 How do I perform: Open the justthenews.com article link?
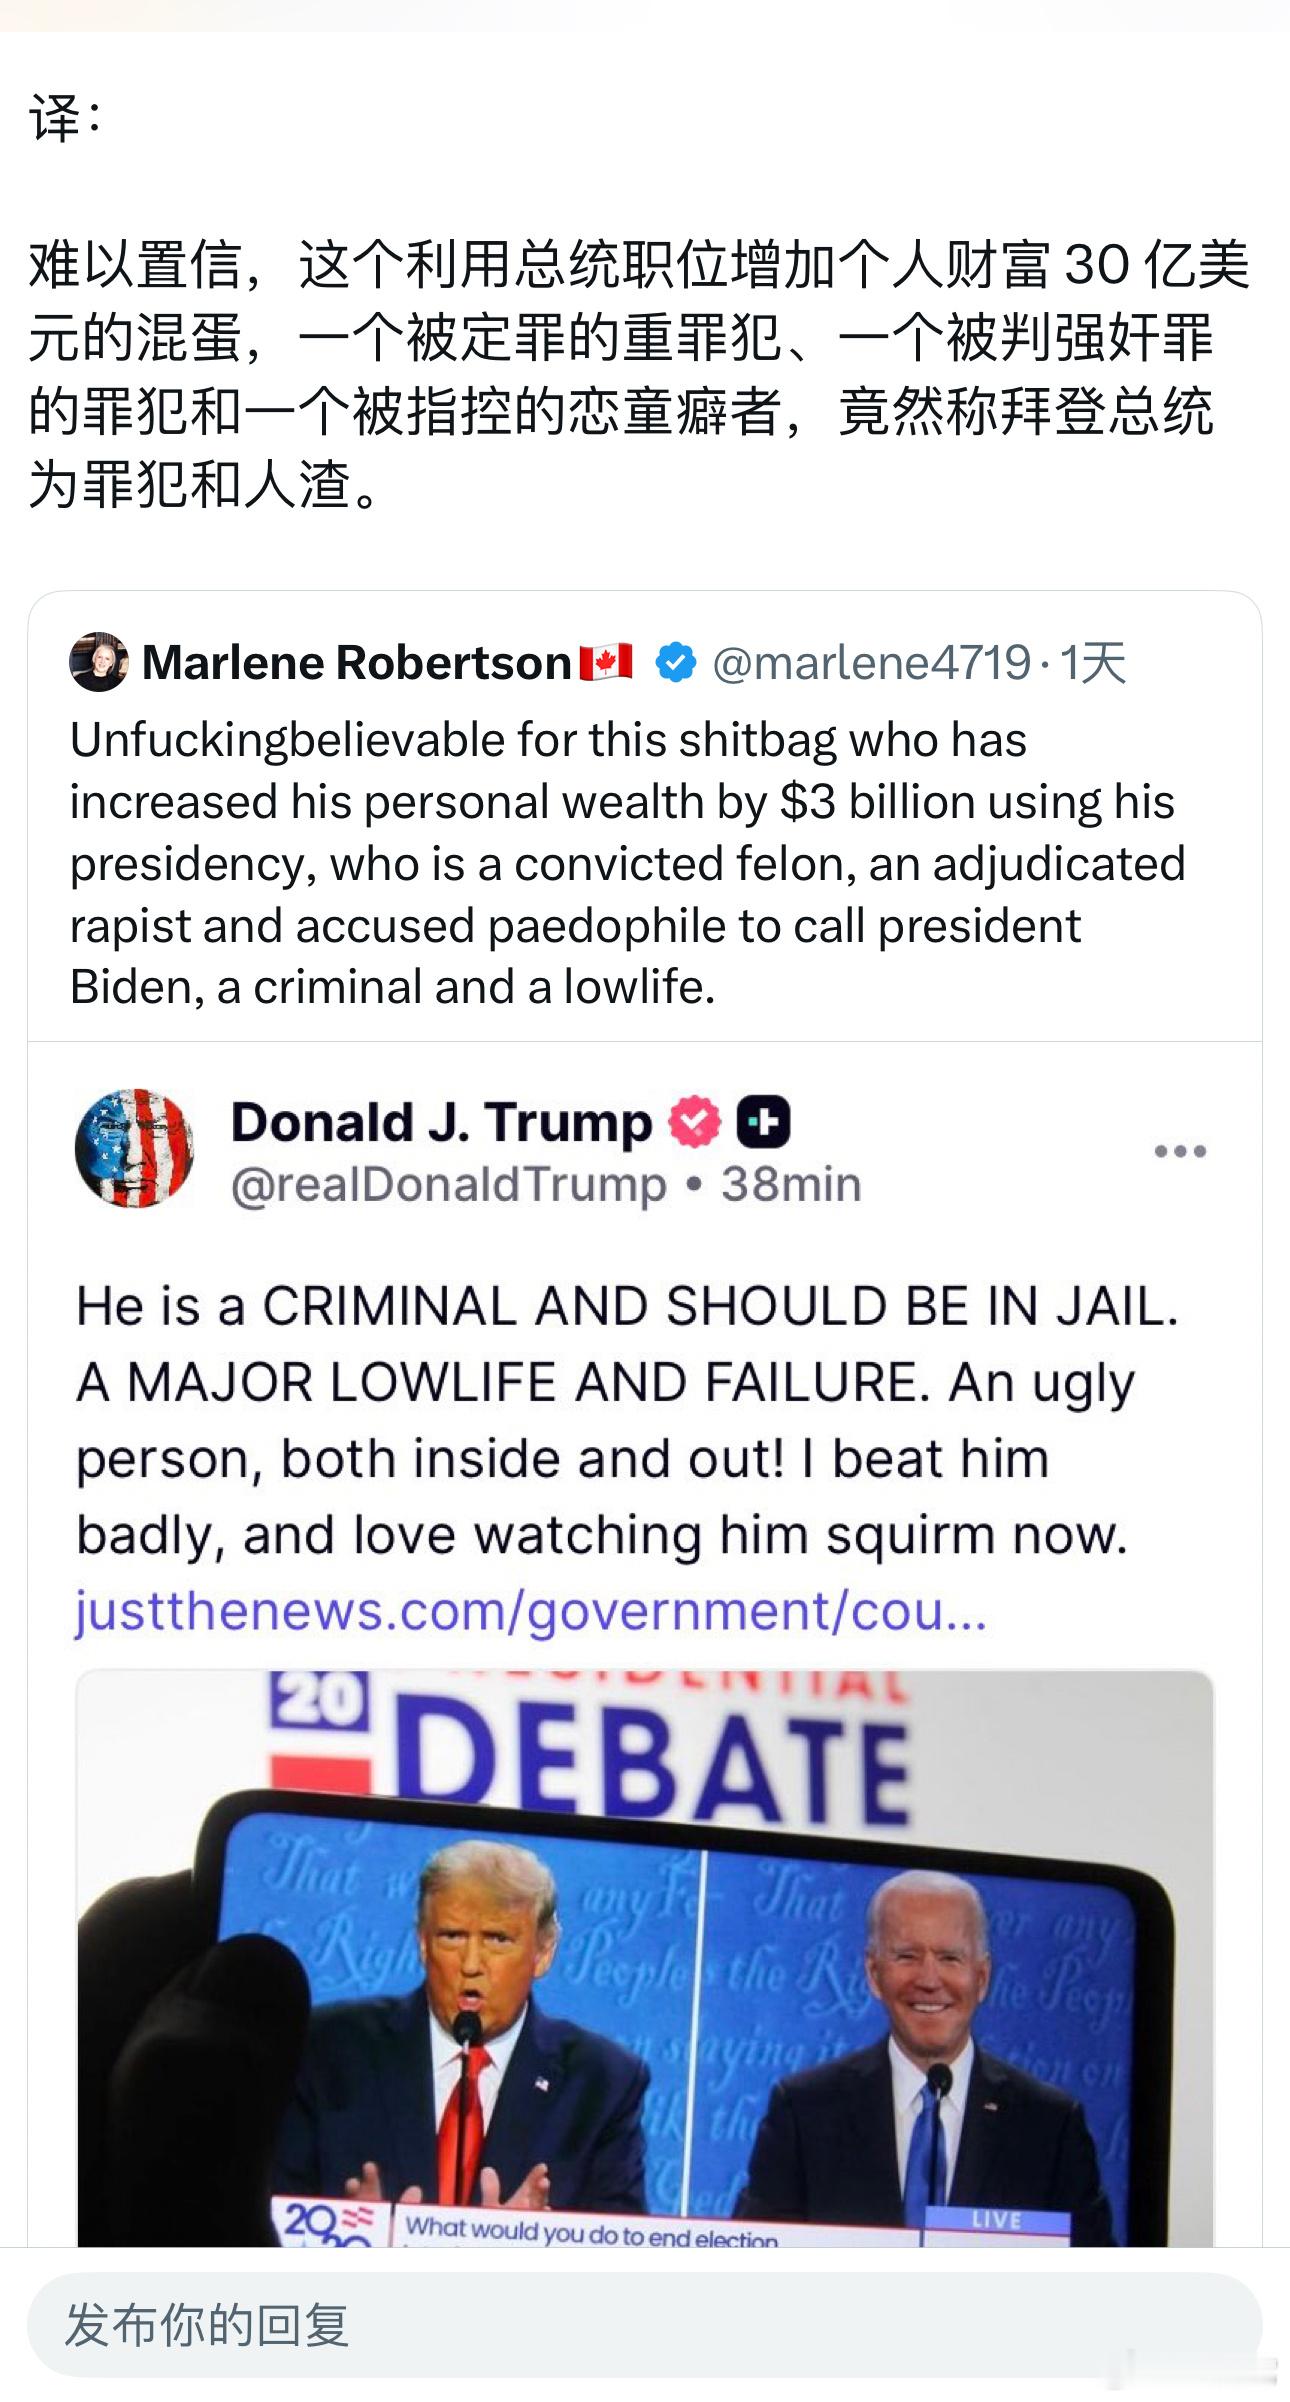click(x=530, y=1611)
